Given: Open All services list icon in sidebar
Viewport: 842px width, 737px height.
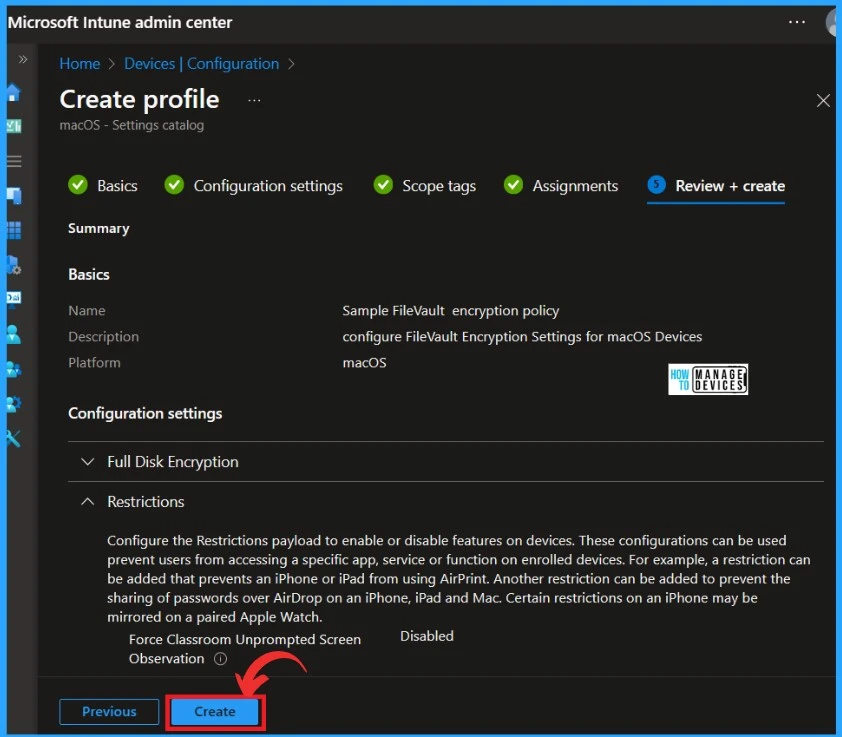Looking at the screenshot, I should [14, 161].
